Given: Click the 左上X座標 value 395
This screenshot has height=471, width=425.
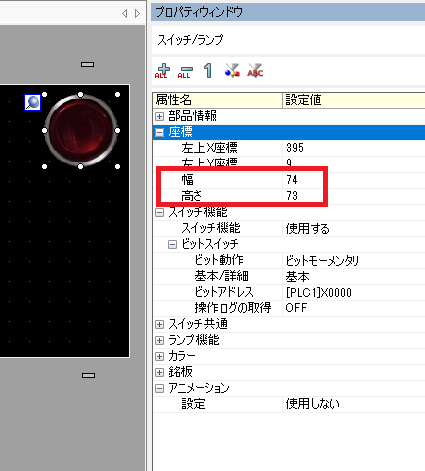Looking at the screenshot, I should tap(295, 148).
